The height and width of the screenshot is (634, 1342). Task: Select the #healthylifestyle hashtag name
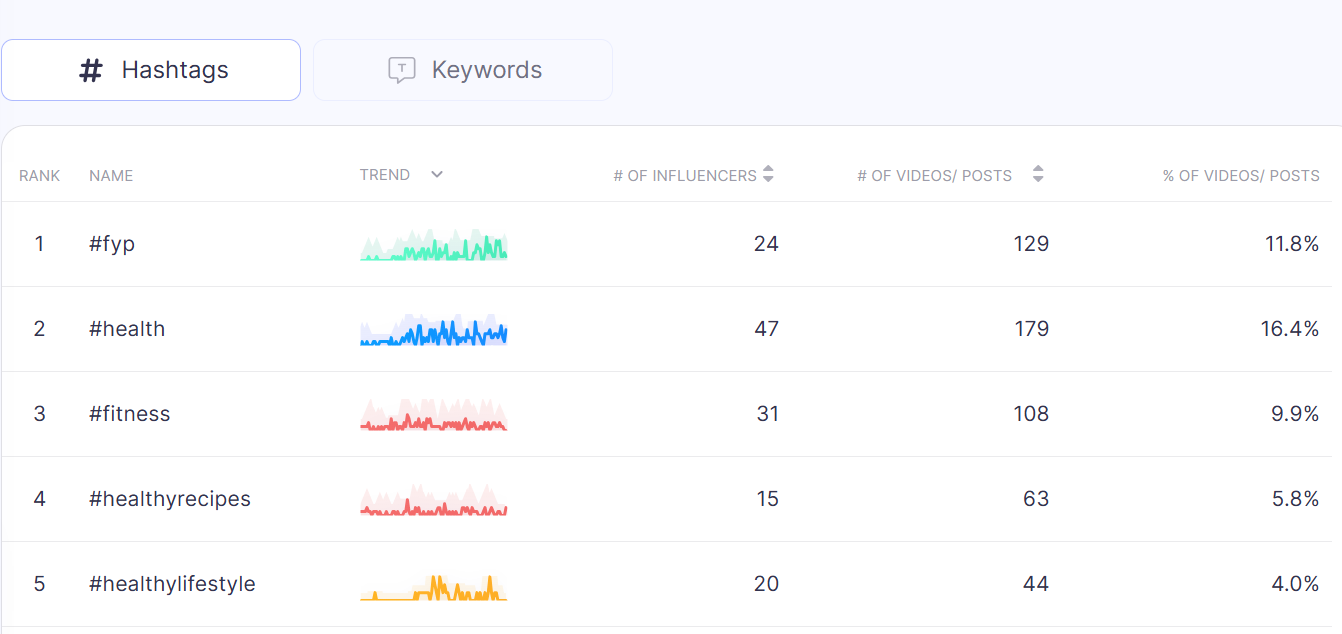172,584
